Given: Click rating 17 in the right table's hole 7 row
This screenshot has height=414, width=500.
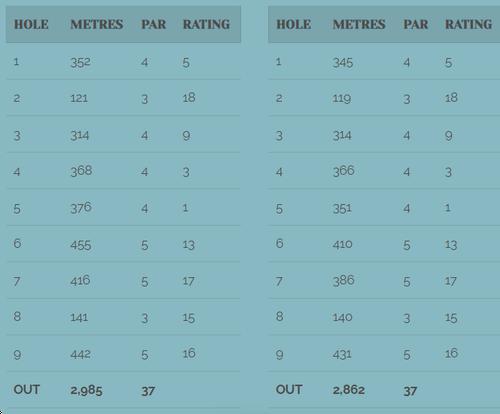Looking at the screenshot, I should click(x=451, y=282).
